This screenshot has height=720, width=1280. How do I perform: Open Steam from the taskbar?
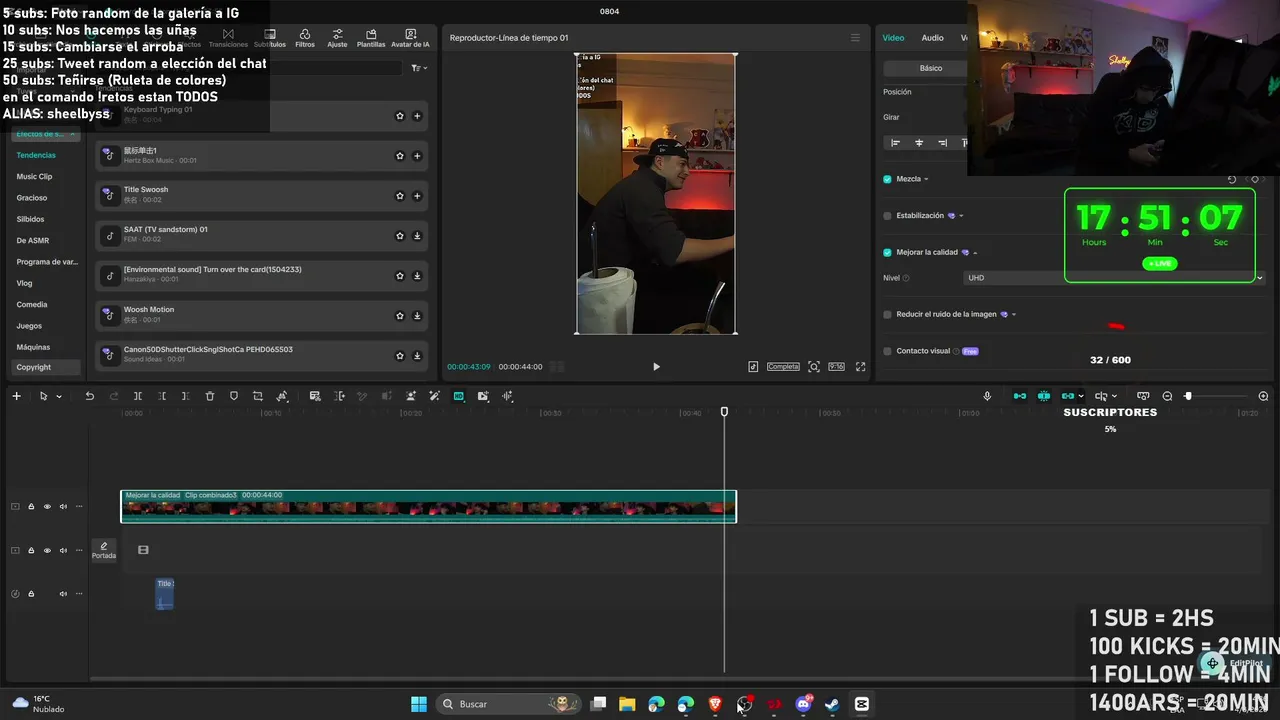click(x=832, y=704)
